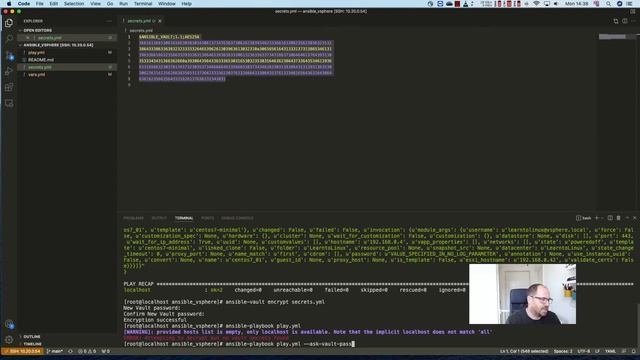Open the Accounts icon in the activity bar

click(9, 324)
